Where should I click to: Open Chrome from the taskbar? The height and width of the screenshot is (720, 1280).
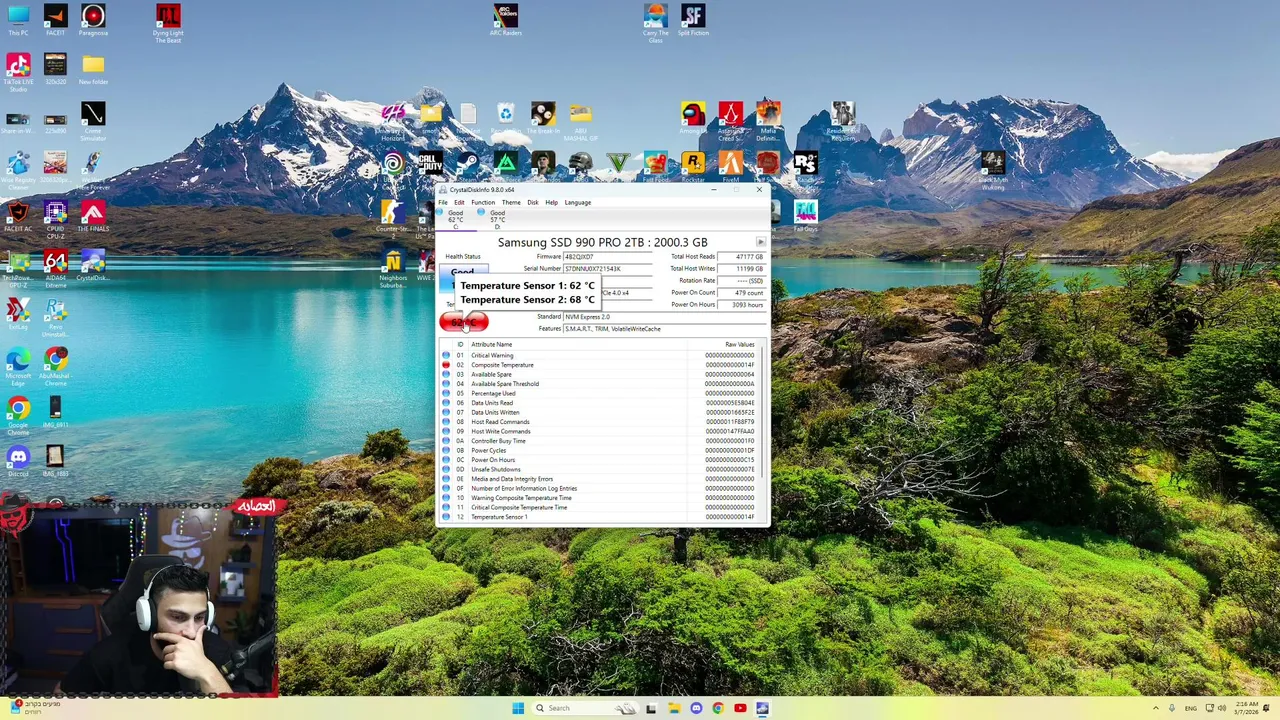click(x=718, y=708)
